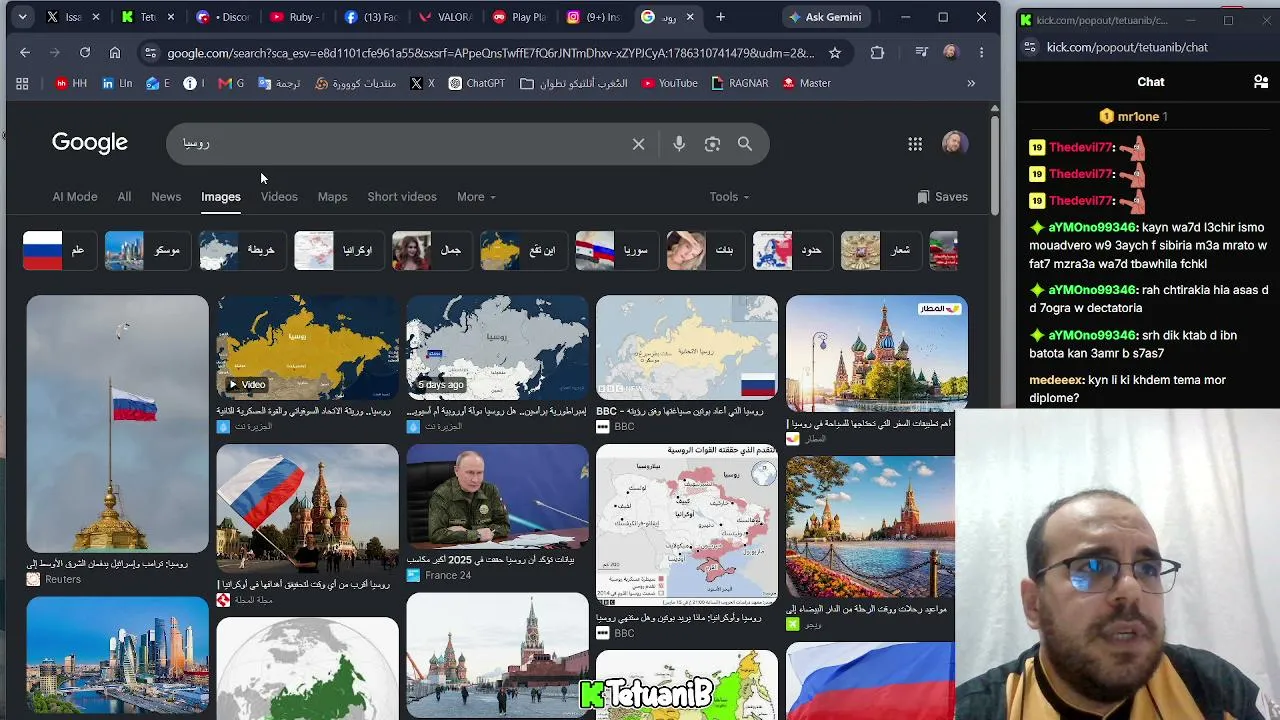Open the Google apps grid
This screenshot has height=720, width=1280.
(915, 144)
